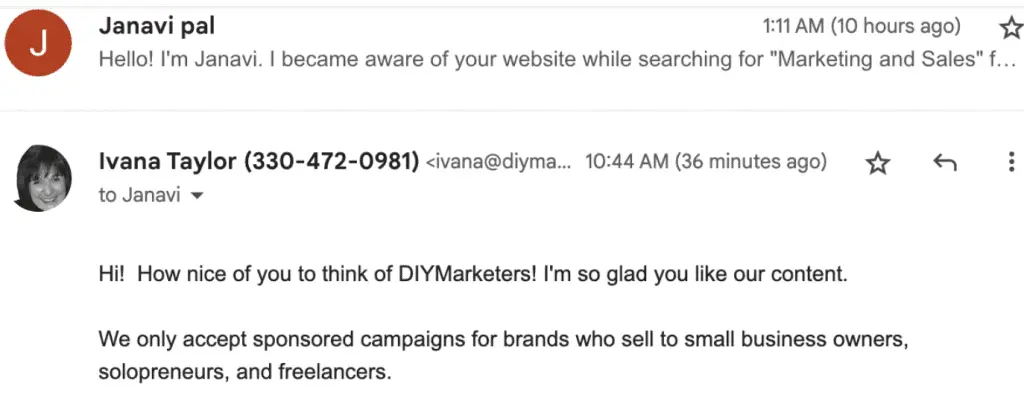Click the Ivana Taylor sender name
This screenshot has height=416, width=1024.
165,161
